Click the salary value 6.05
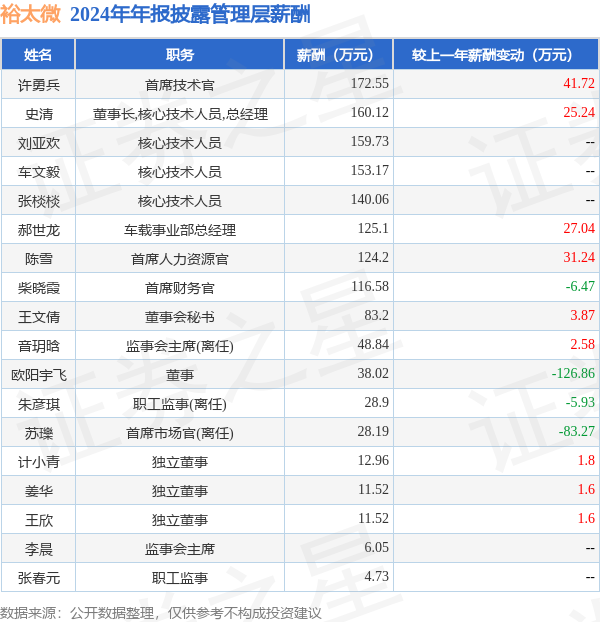The image size is (600, 622). 377,547
